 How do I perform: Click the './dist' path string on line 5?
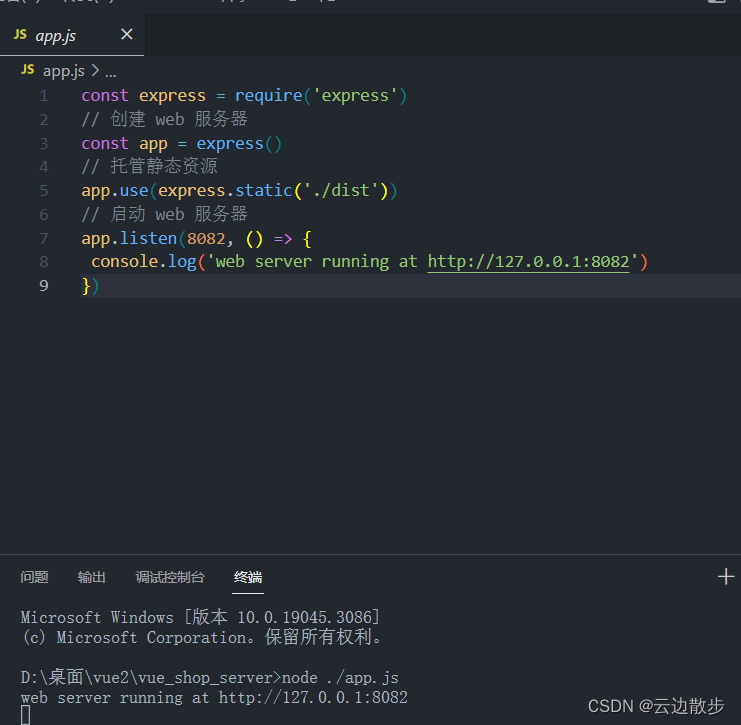(x=343, y=191)
